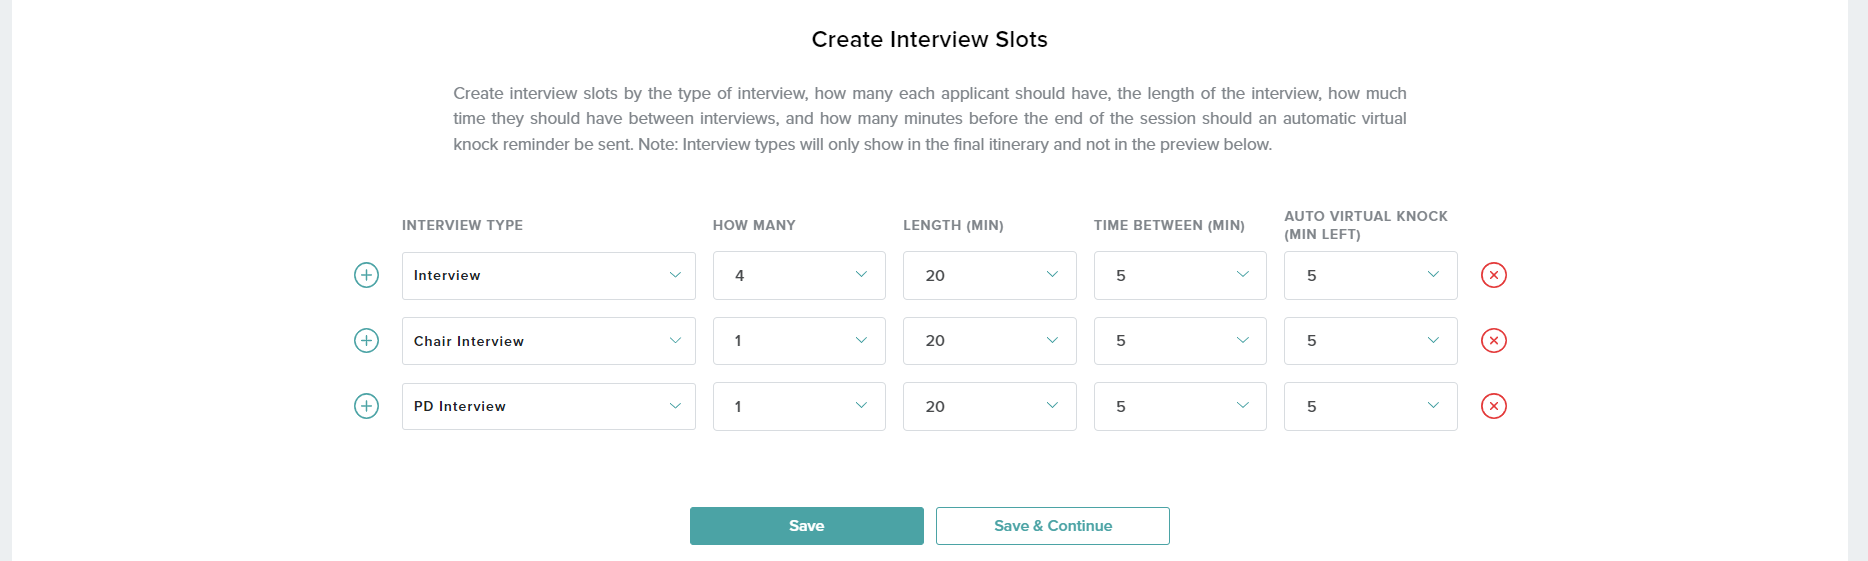The image size is (1868, 561).
Task: Delete the PD Interview row
Action: 1494,406
